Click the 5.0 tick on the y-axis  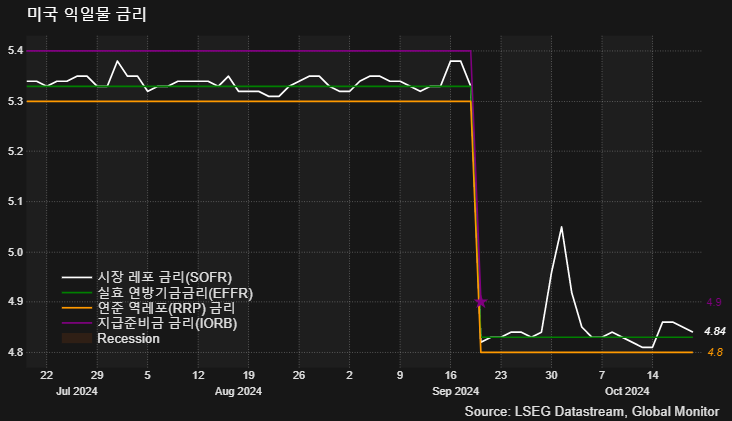pyautogui.click(x=15, y=251)
